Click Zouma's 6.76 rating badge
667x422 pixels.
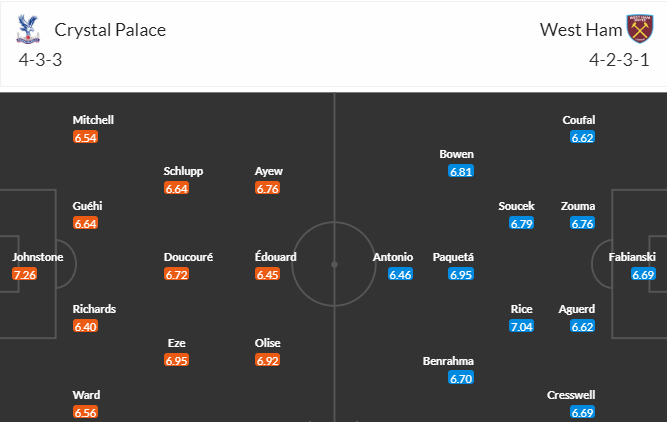click(582, 223)
